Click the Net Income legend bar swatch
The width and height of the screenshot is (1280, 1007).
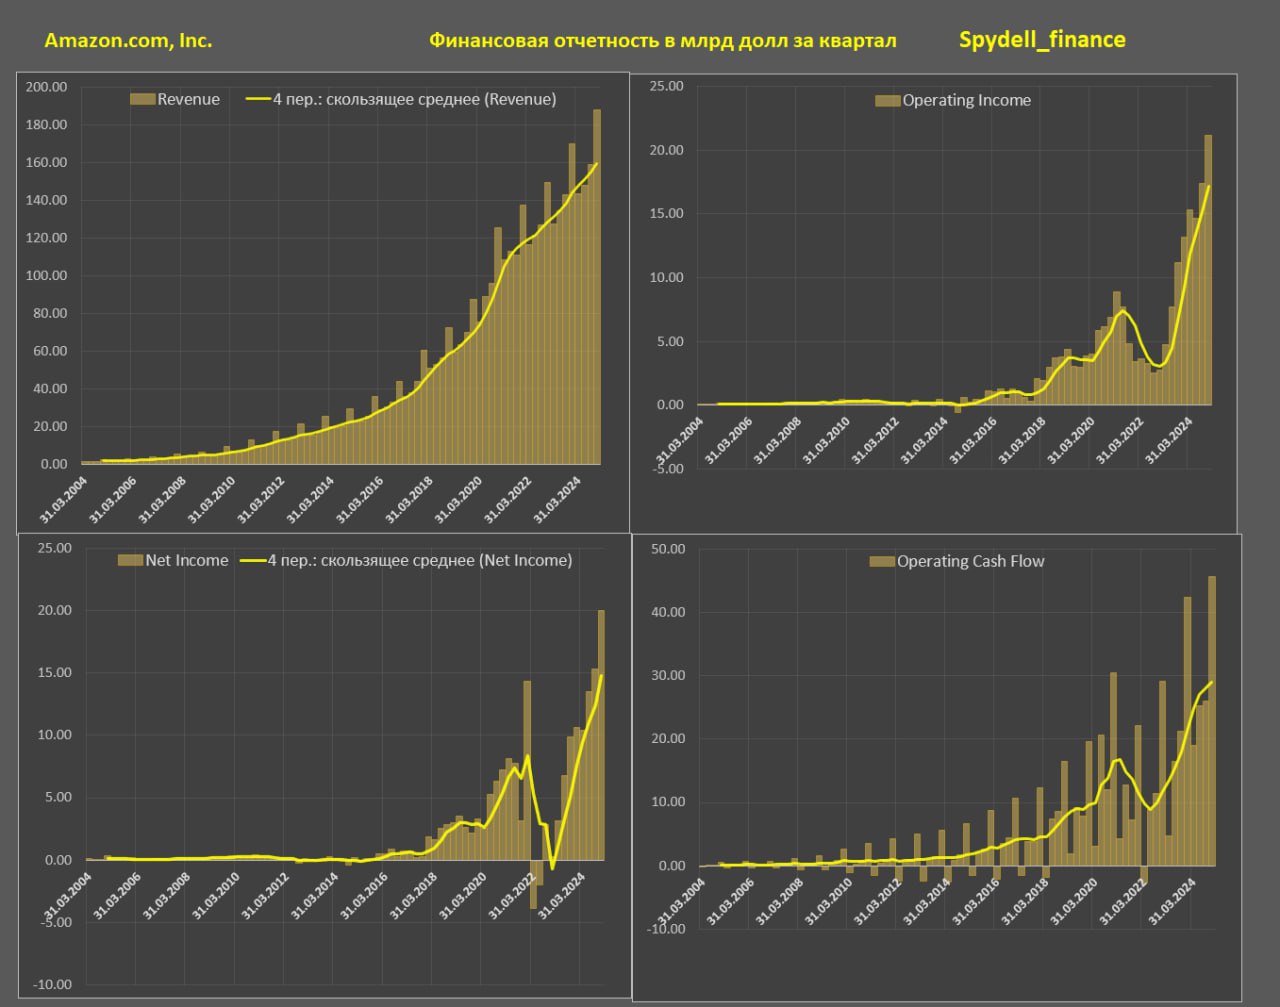coord(131,560)
